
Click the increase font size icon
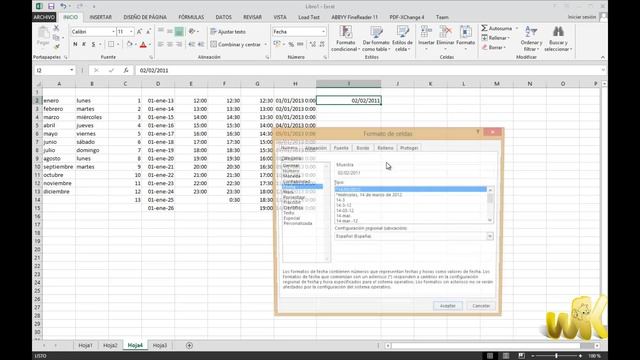coord(140,31)
